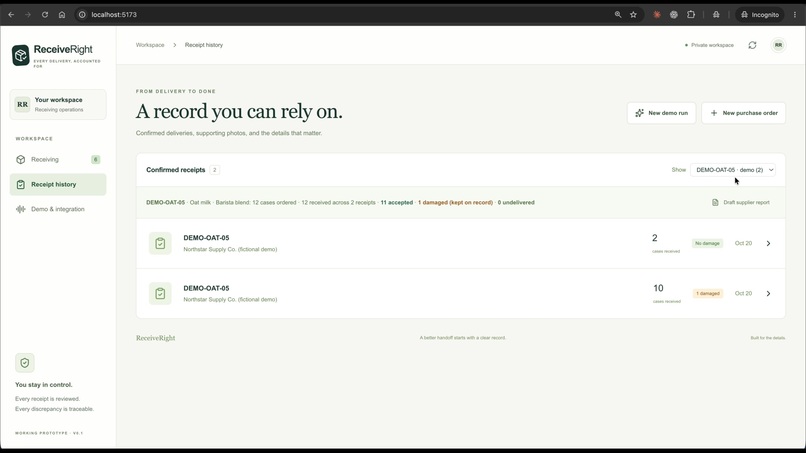Open the browser three-dot menu
Viewport: 806px width, 453px height.
click(x=795, y=15)
